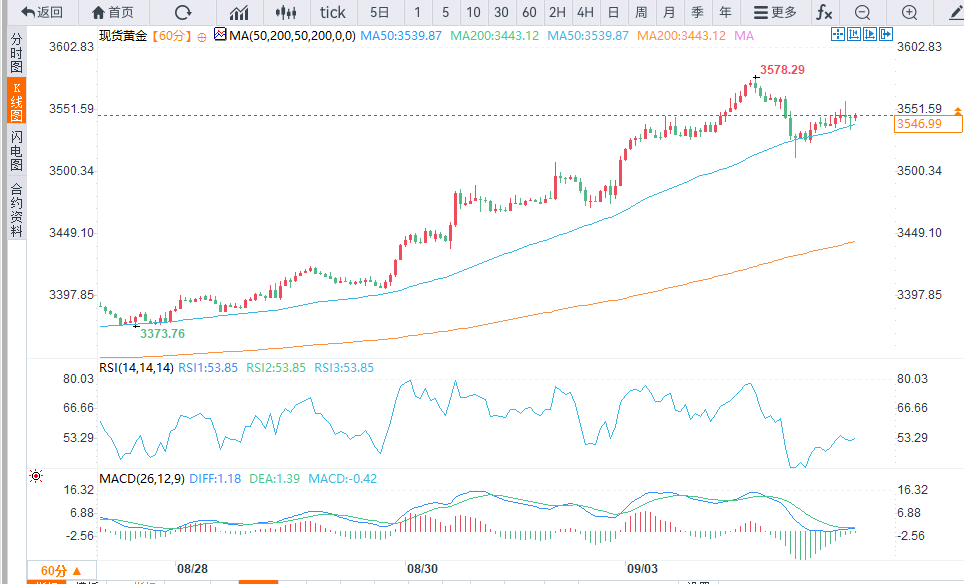
Task: Open the K线图 side tab
Action: click(17, 101)
